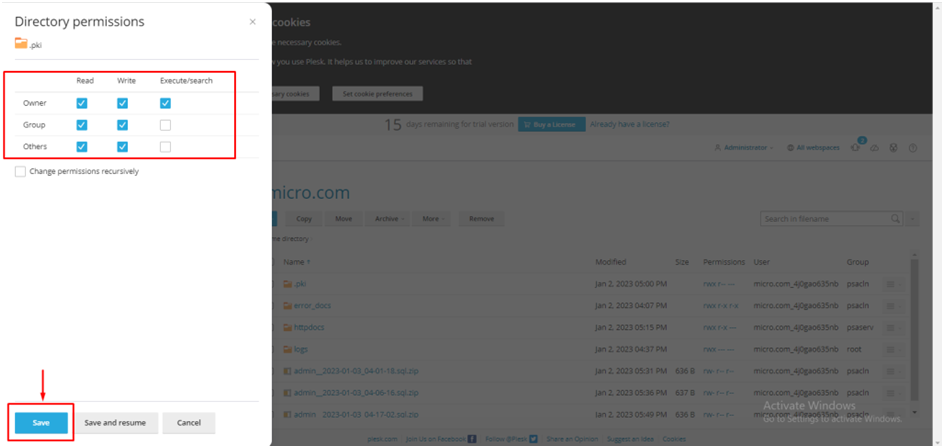Click the globe icon beside All webspaces
Image resolution: width=944 pixels, height=448 pixels.
click(x=790, y=148)
